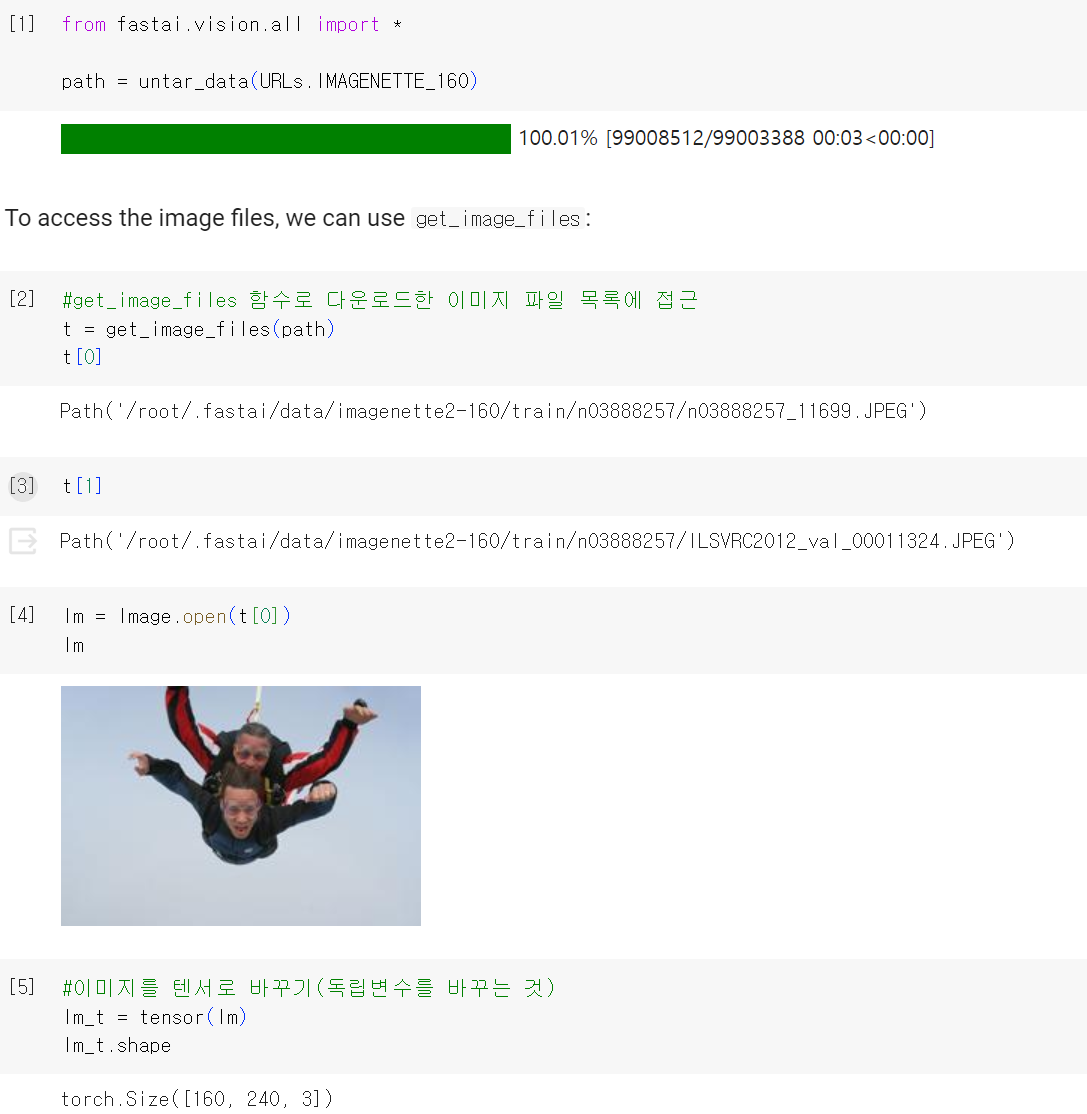The width and height of the screenshot is (1087, 1114).
Task: Click the t[1] code in cell 3
Action: (x=82, y=486)
